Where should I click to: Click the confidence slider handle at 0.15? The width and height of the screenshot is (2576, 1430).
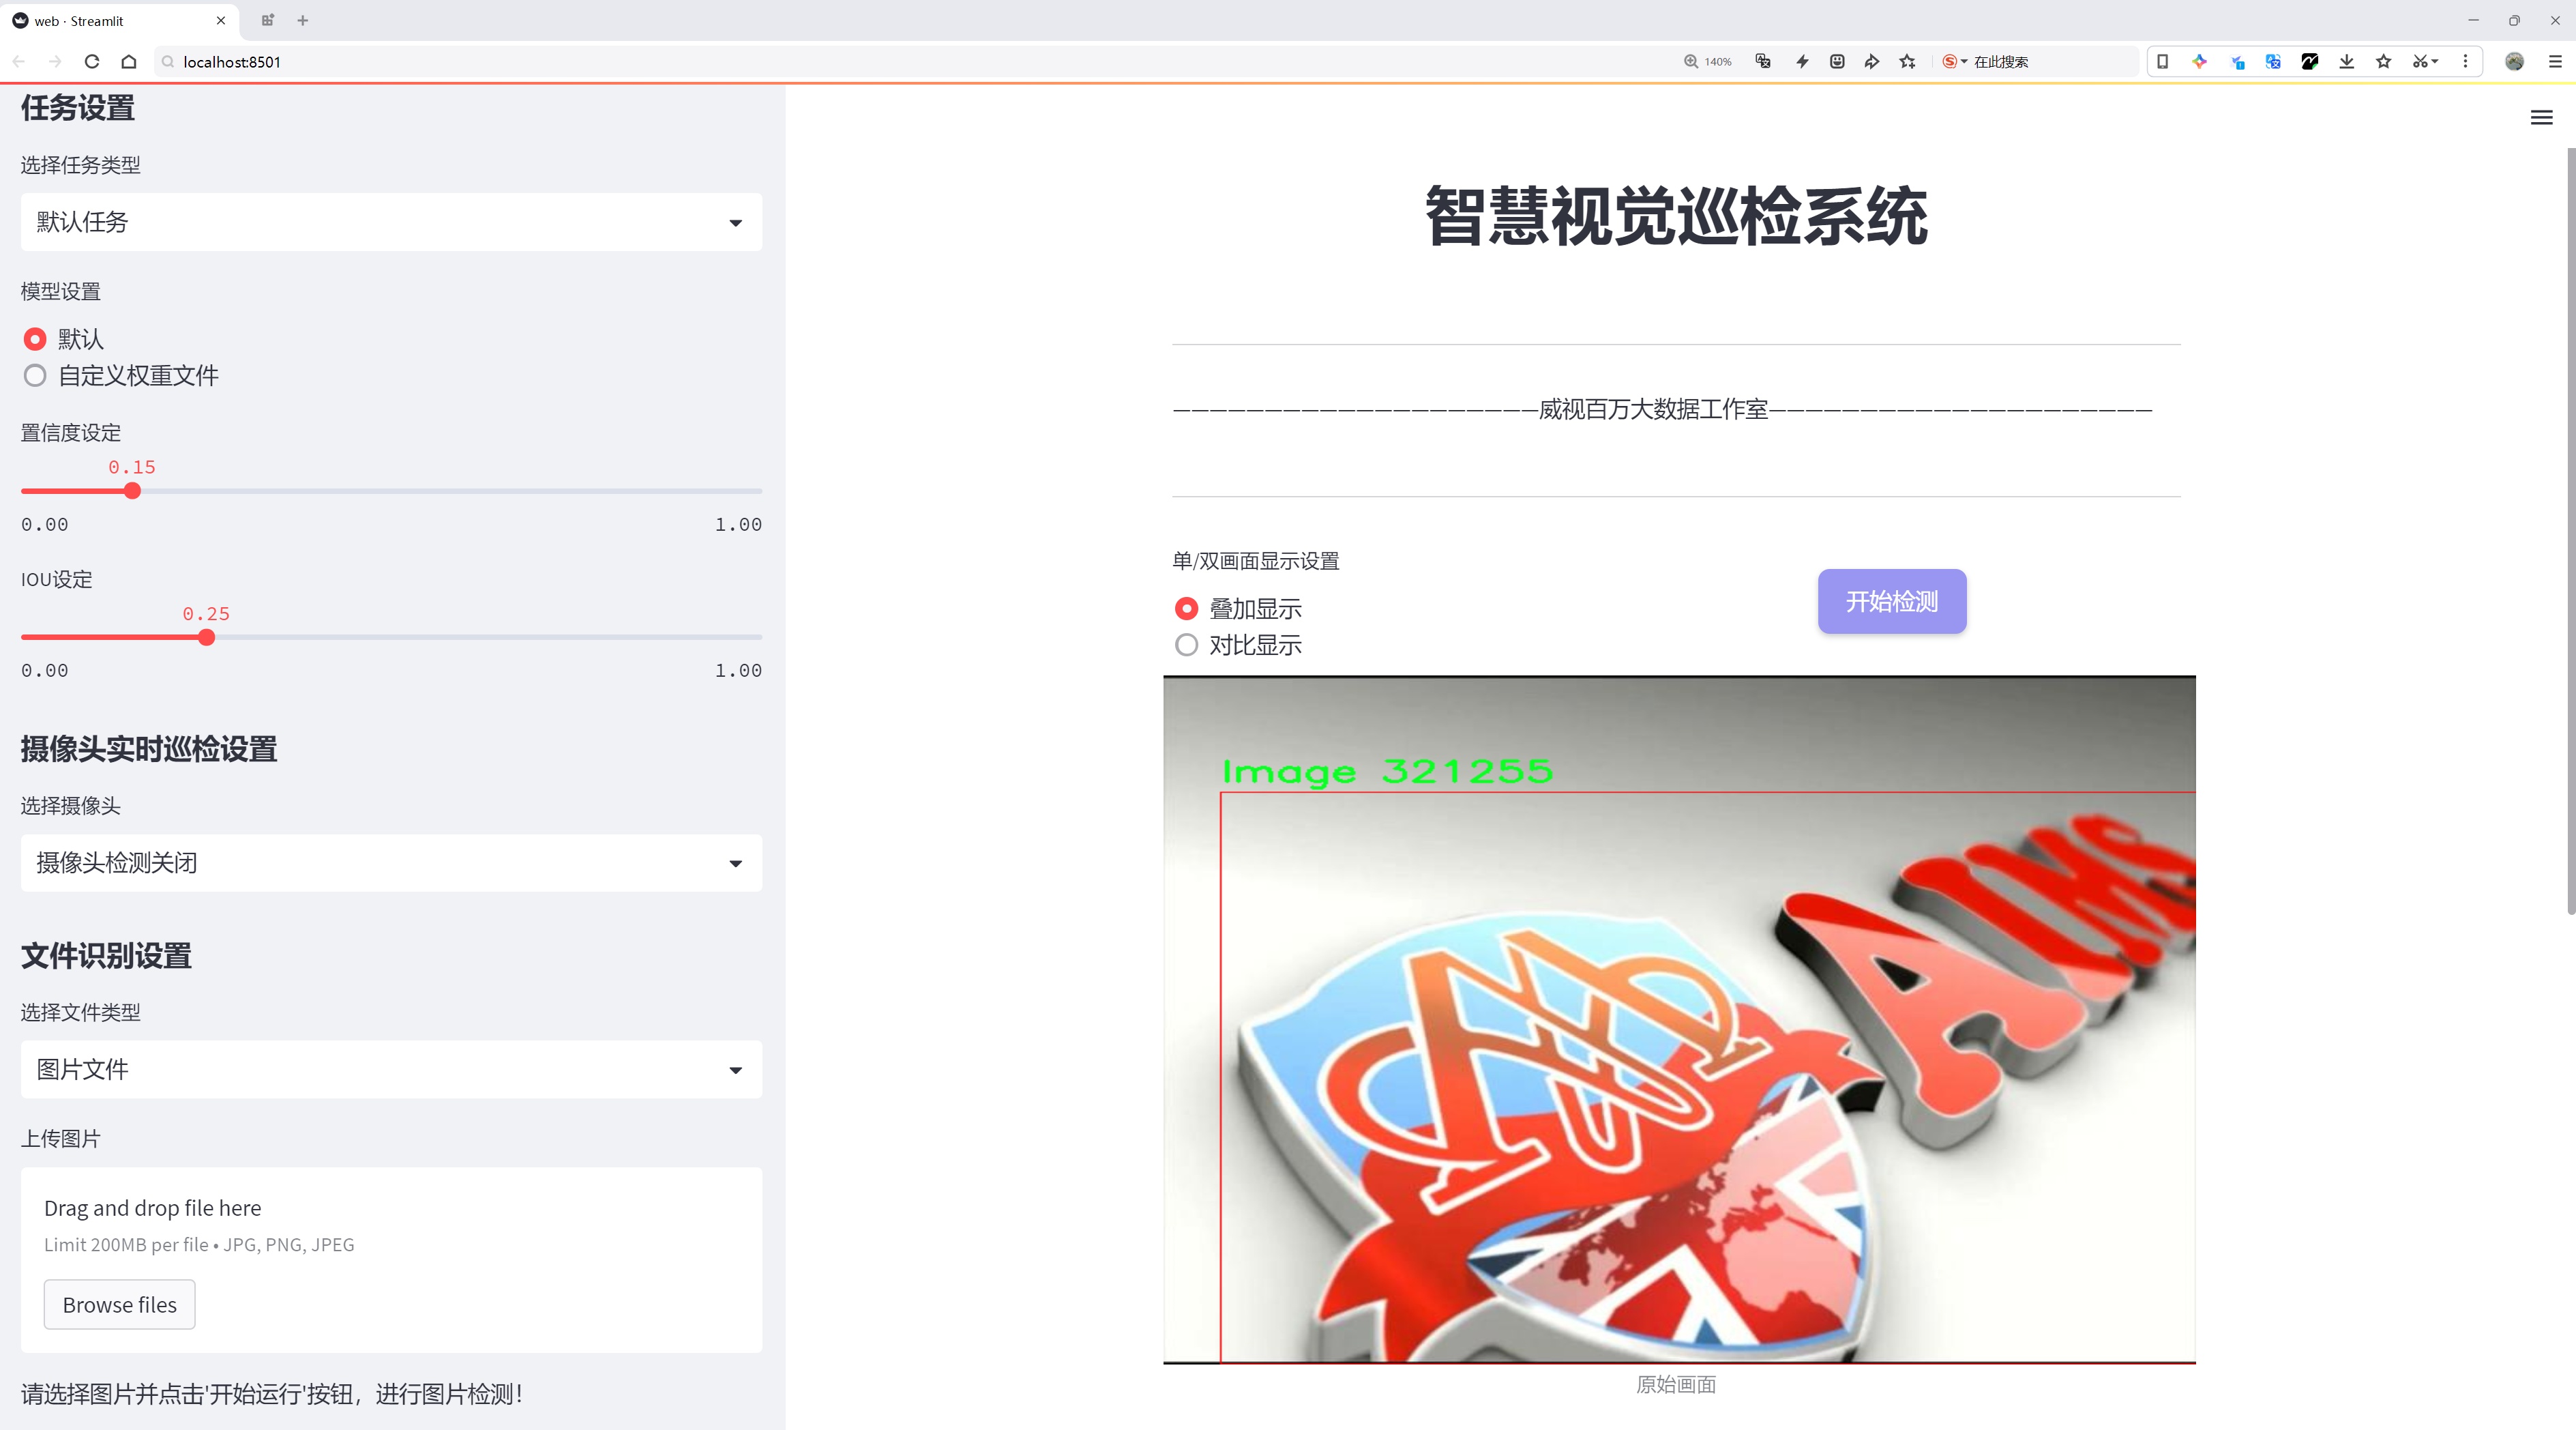[x=132, y=491]
